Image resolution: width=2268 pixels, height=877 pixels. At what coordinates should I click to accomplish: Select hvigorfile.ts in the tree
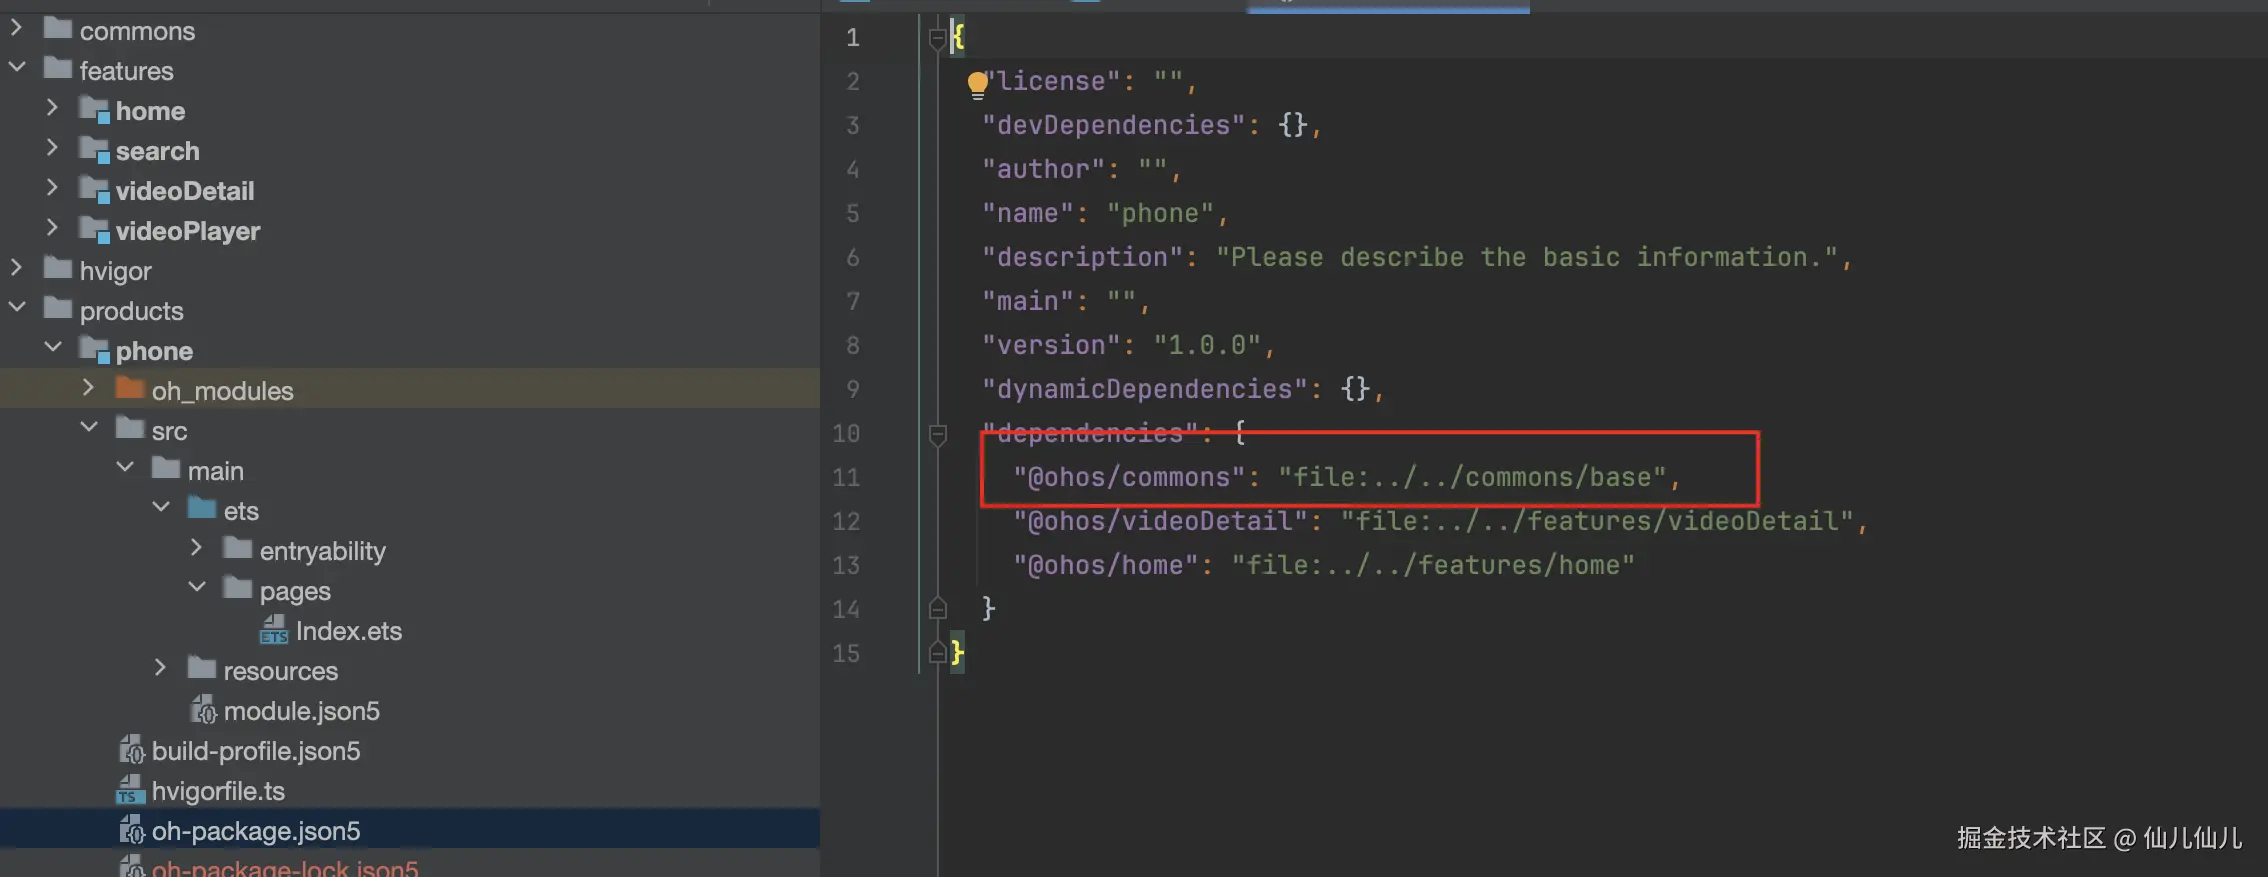218,791
